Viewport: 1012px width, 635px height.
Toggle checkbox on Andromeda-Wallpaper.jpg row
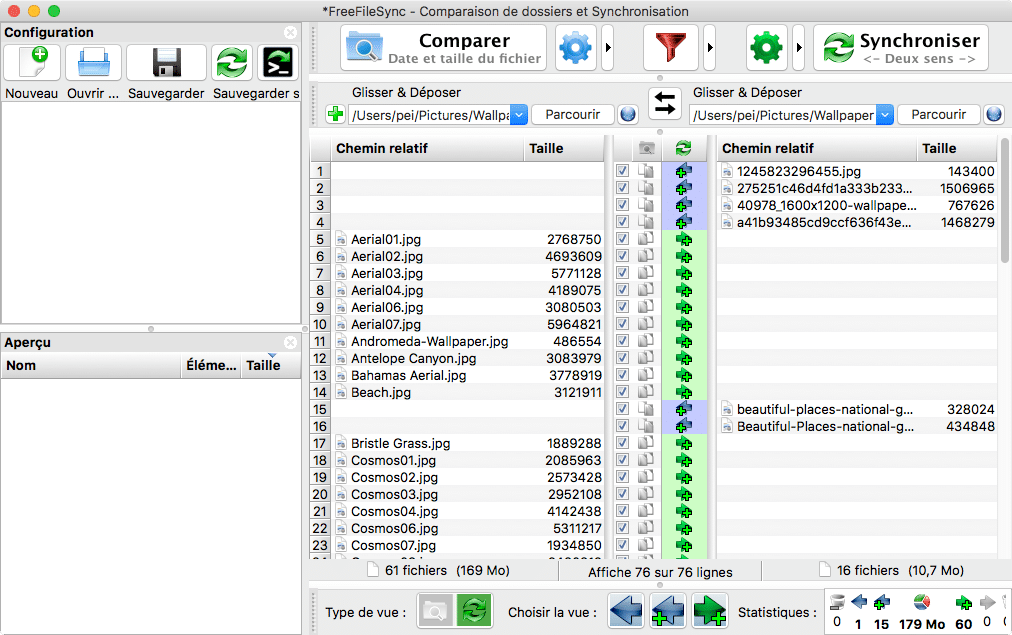point(622,341)
